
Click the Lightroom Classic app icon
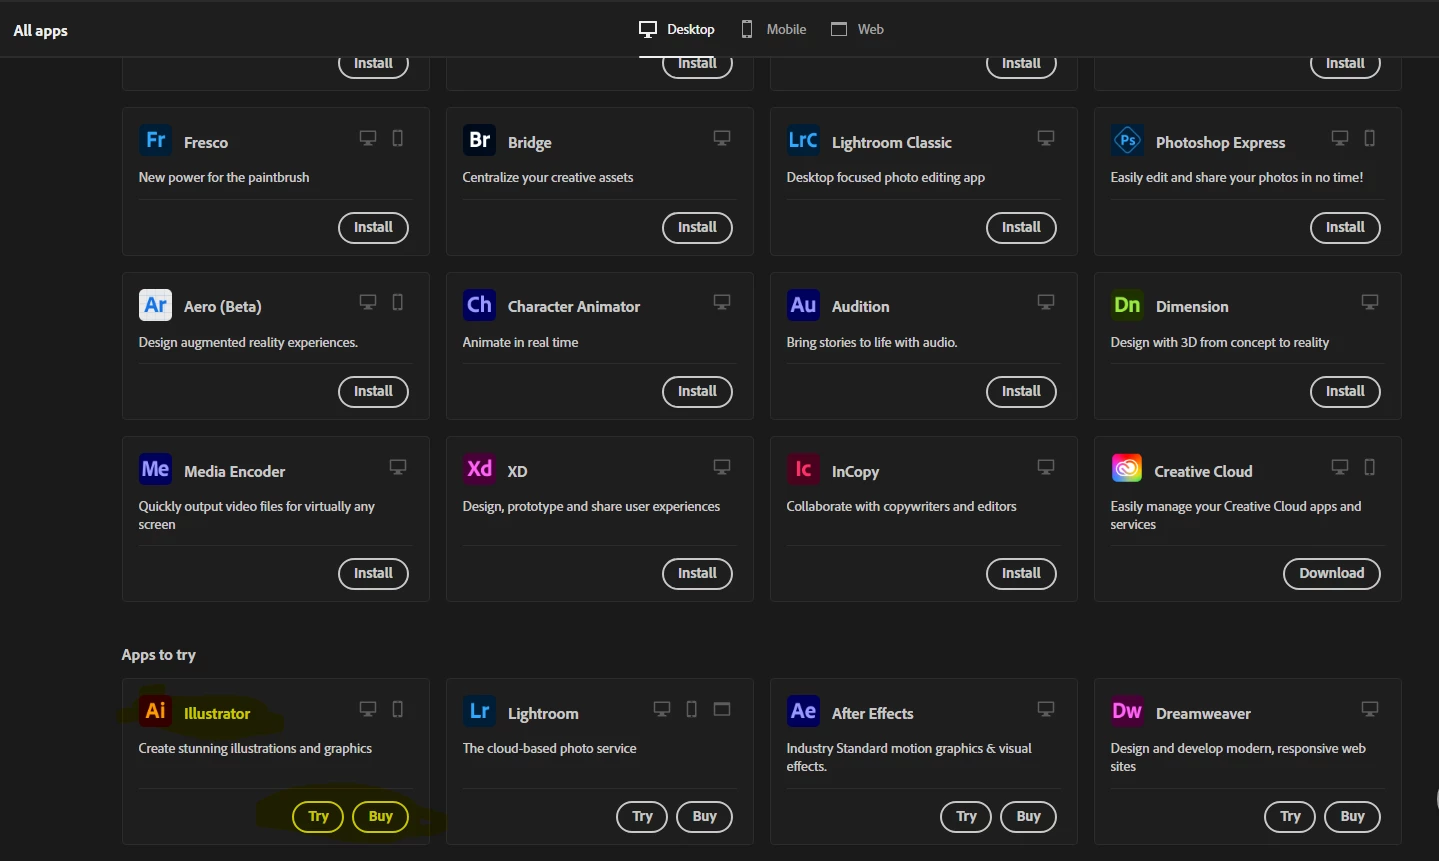803,140
